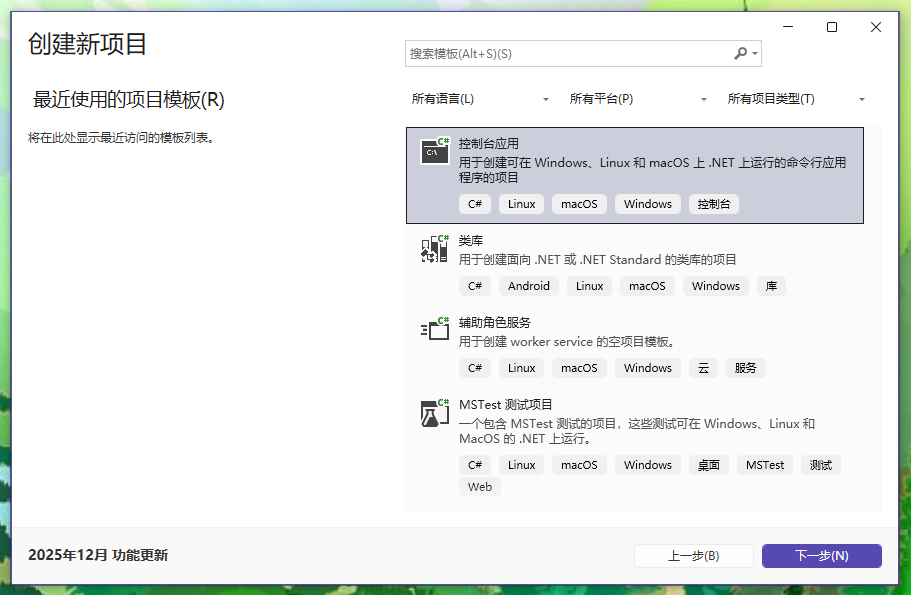Click the 辅助角色服务 worker service icon
This screenshot has height=595, width=911.
(x=434, y=329)
